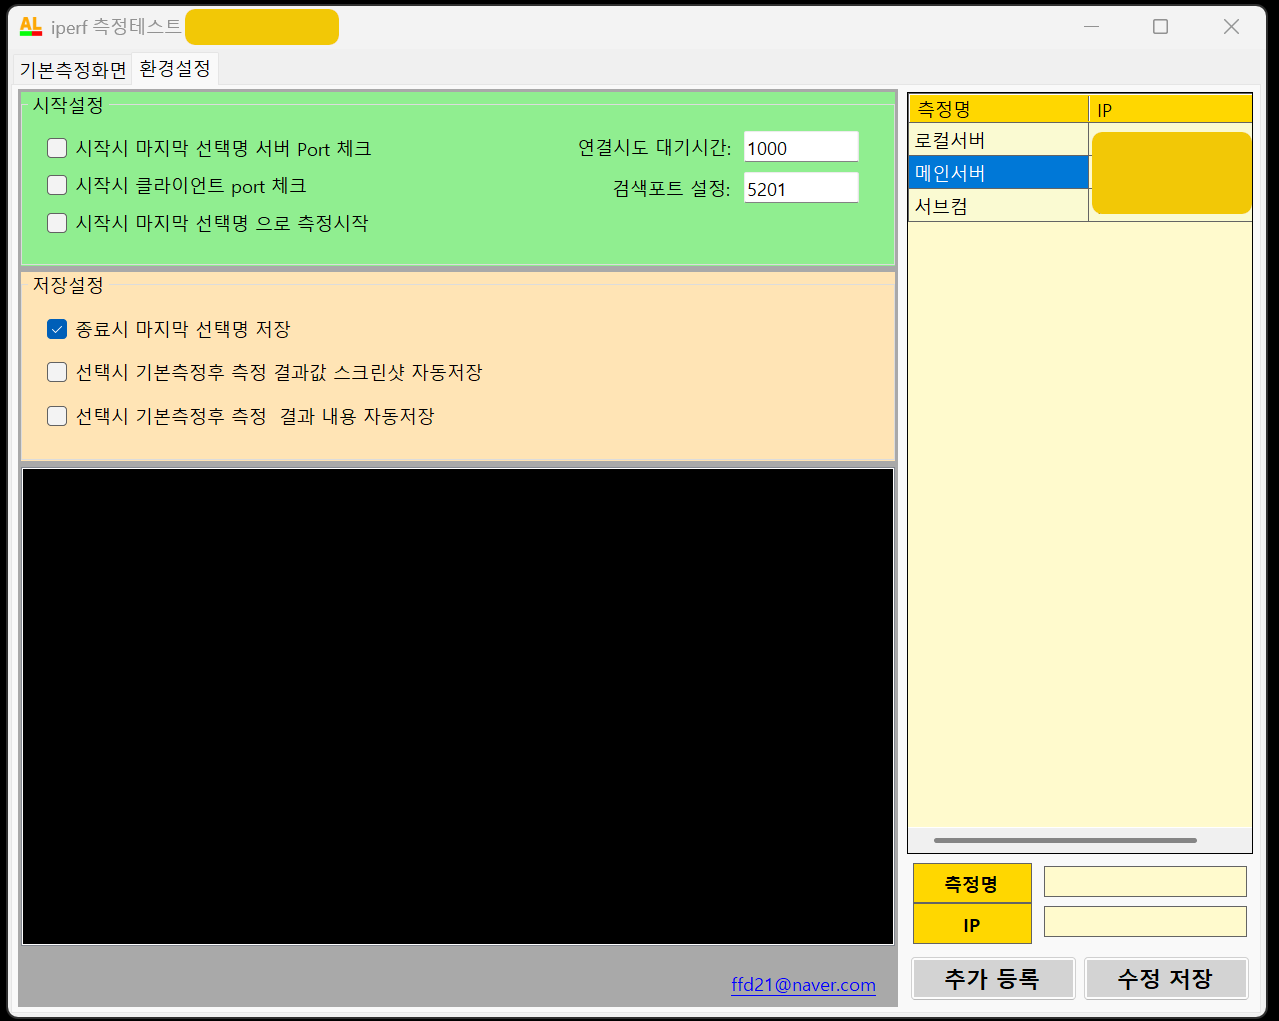Click the 연결시도 대기시간 field showing 1000
1279x1021 pixels.
pyautogui.click(x=801, y=147)
